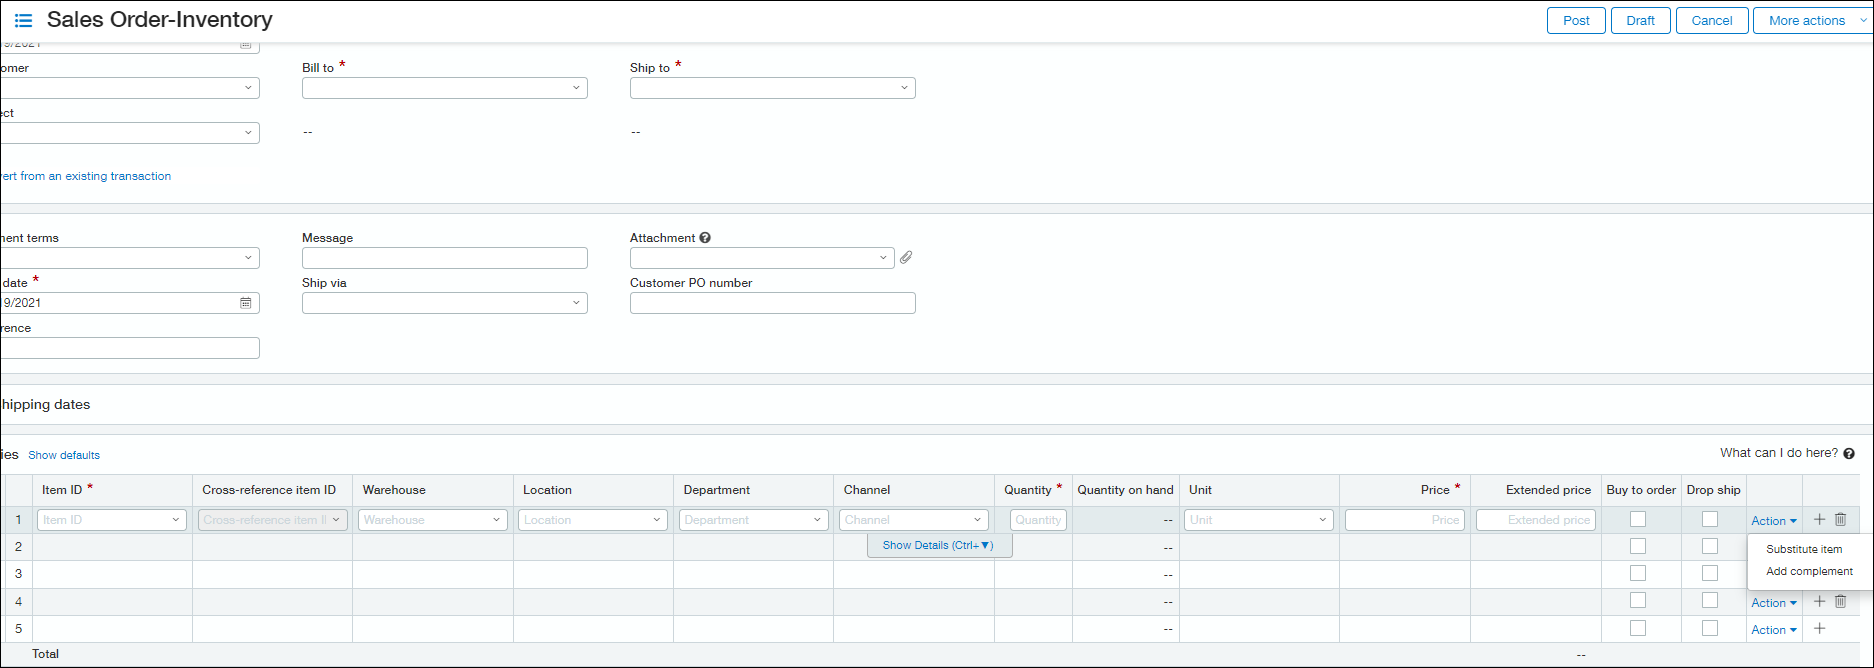Select 'Add complement' in the action menu
1874x668 pixels.
[1809, 572]
